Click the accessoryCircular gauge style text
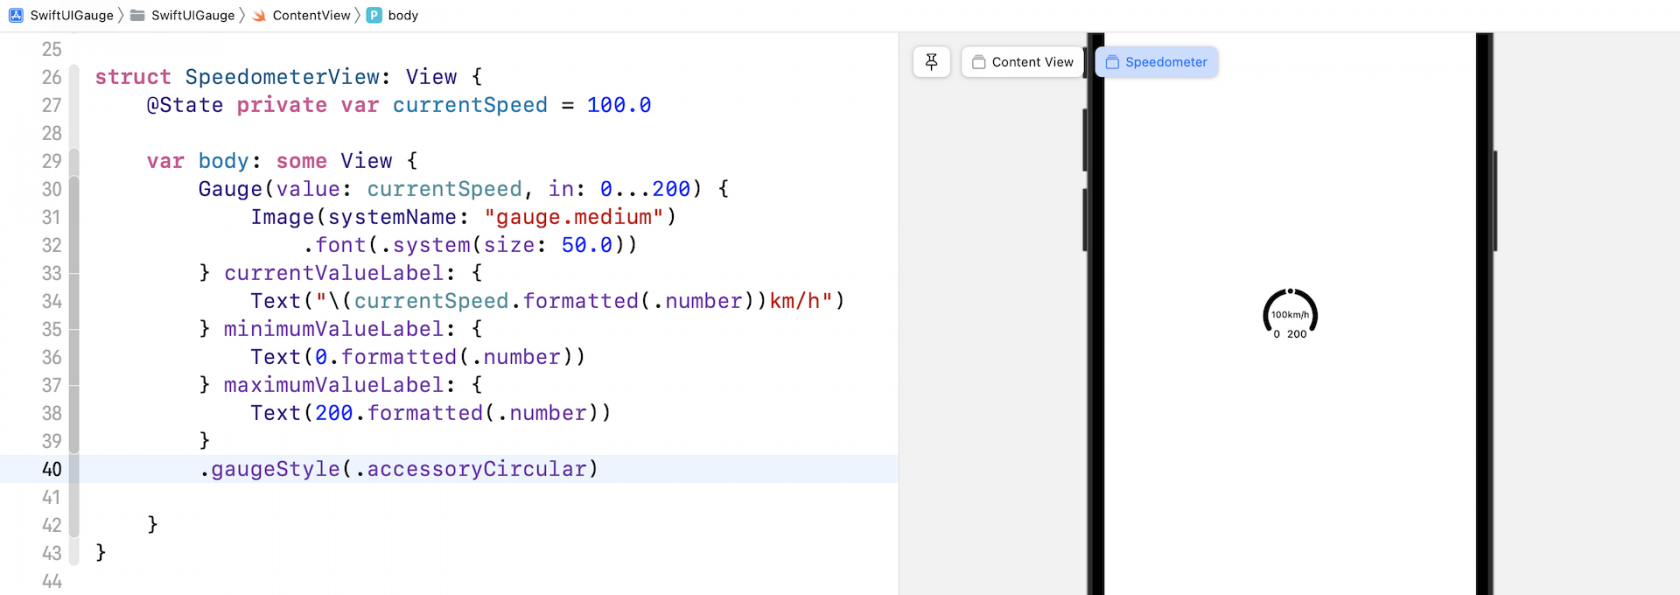Image resolution: width=1680 pixels, height=595 pixels. 476,469
